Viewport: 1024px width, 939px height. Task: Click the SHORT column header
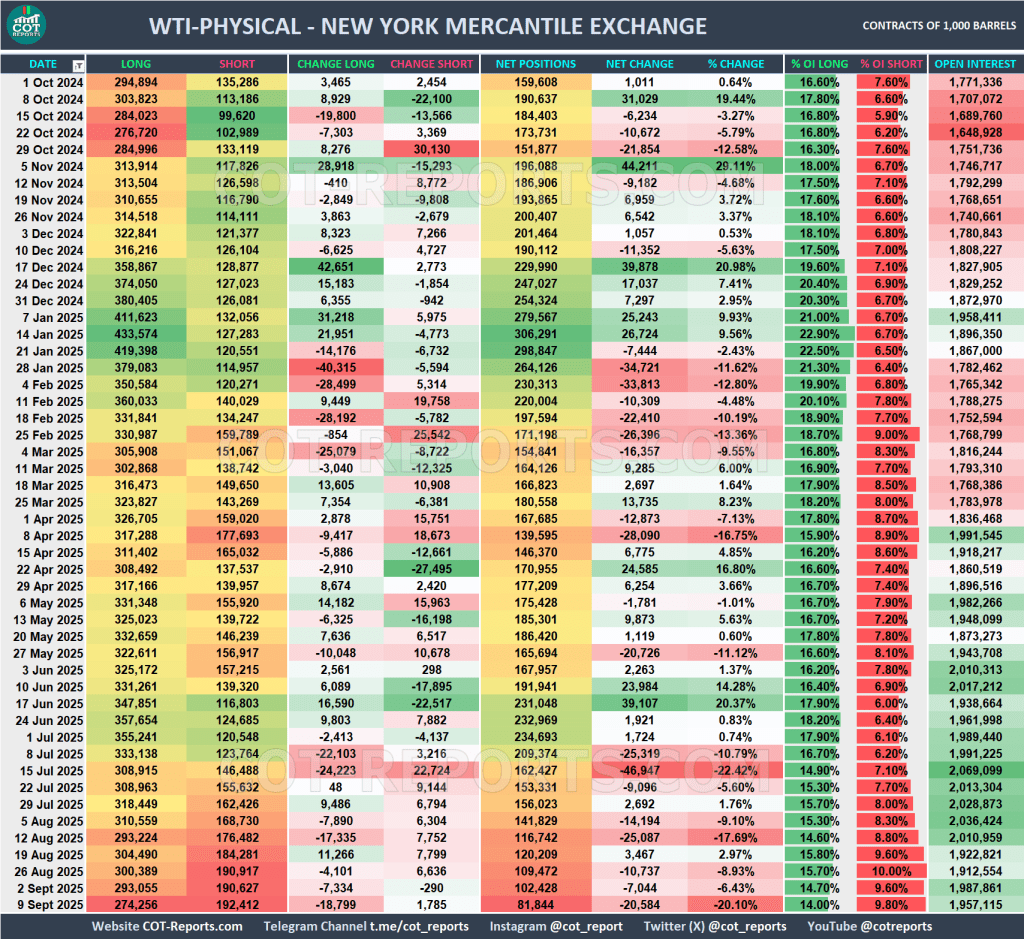[237, 62]
